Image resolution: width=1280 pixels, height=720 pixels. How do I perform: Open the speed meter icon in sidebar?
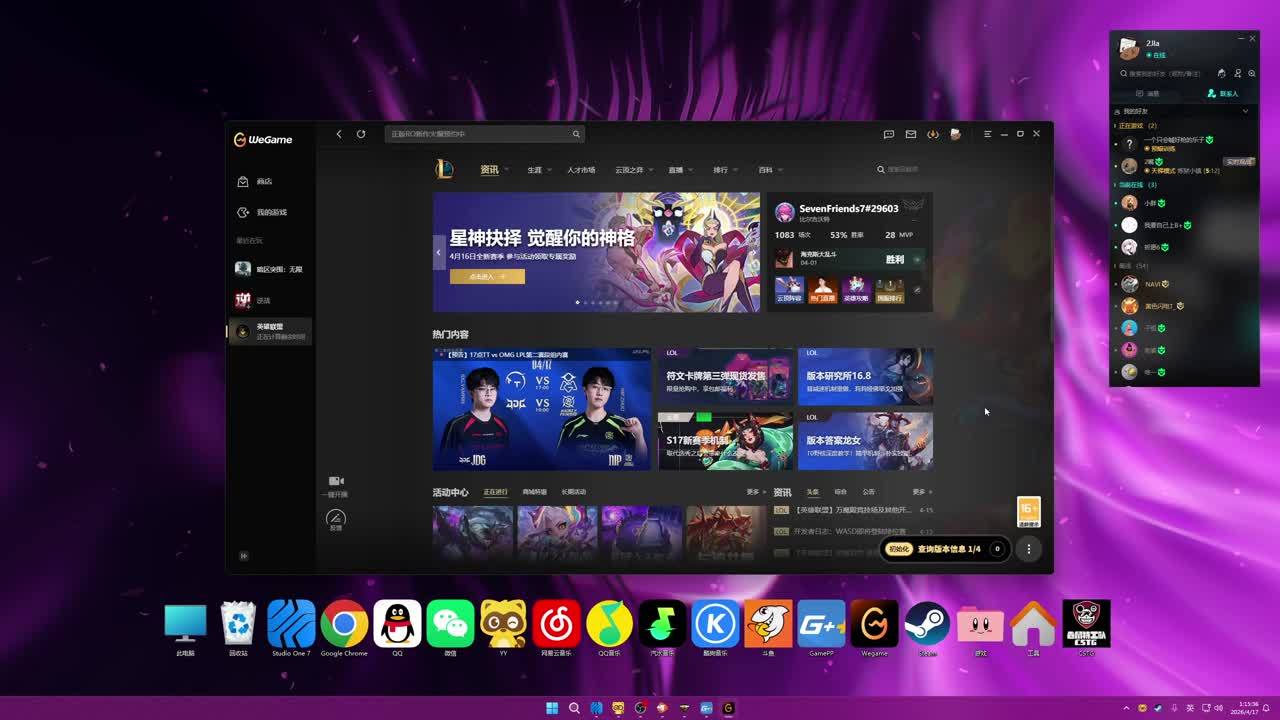point(336,517)
